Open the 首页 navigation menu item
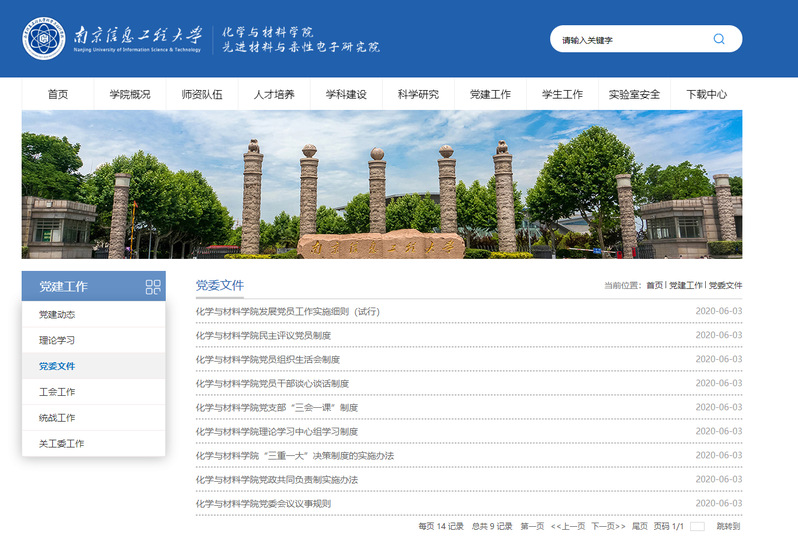 (x=58, y=95)
